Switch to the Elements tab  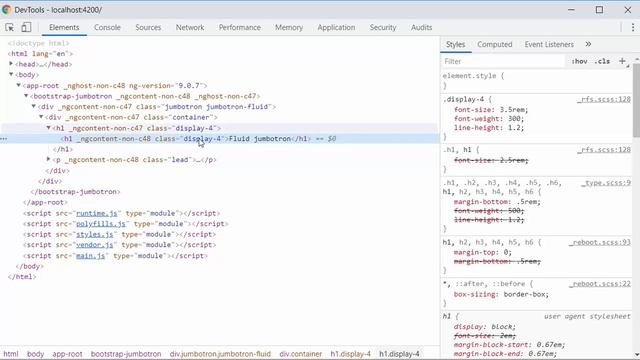pos(64,27)
